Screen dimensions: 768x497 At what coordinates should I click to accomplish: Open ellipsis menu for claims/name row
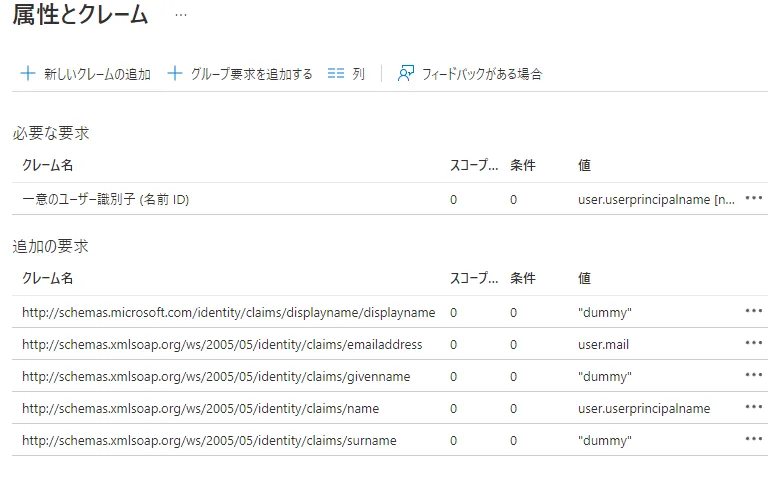point(754,407)
